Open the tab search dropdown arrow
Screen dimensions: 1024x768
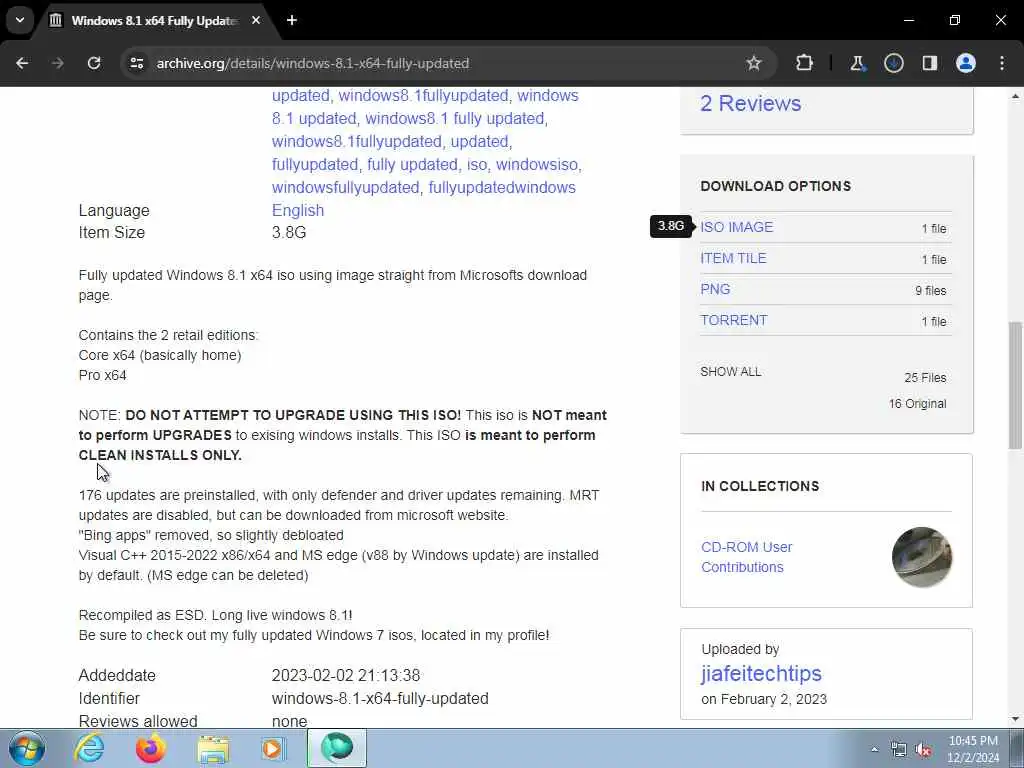[20, 20]
